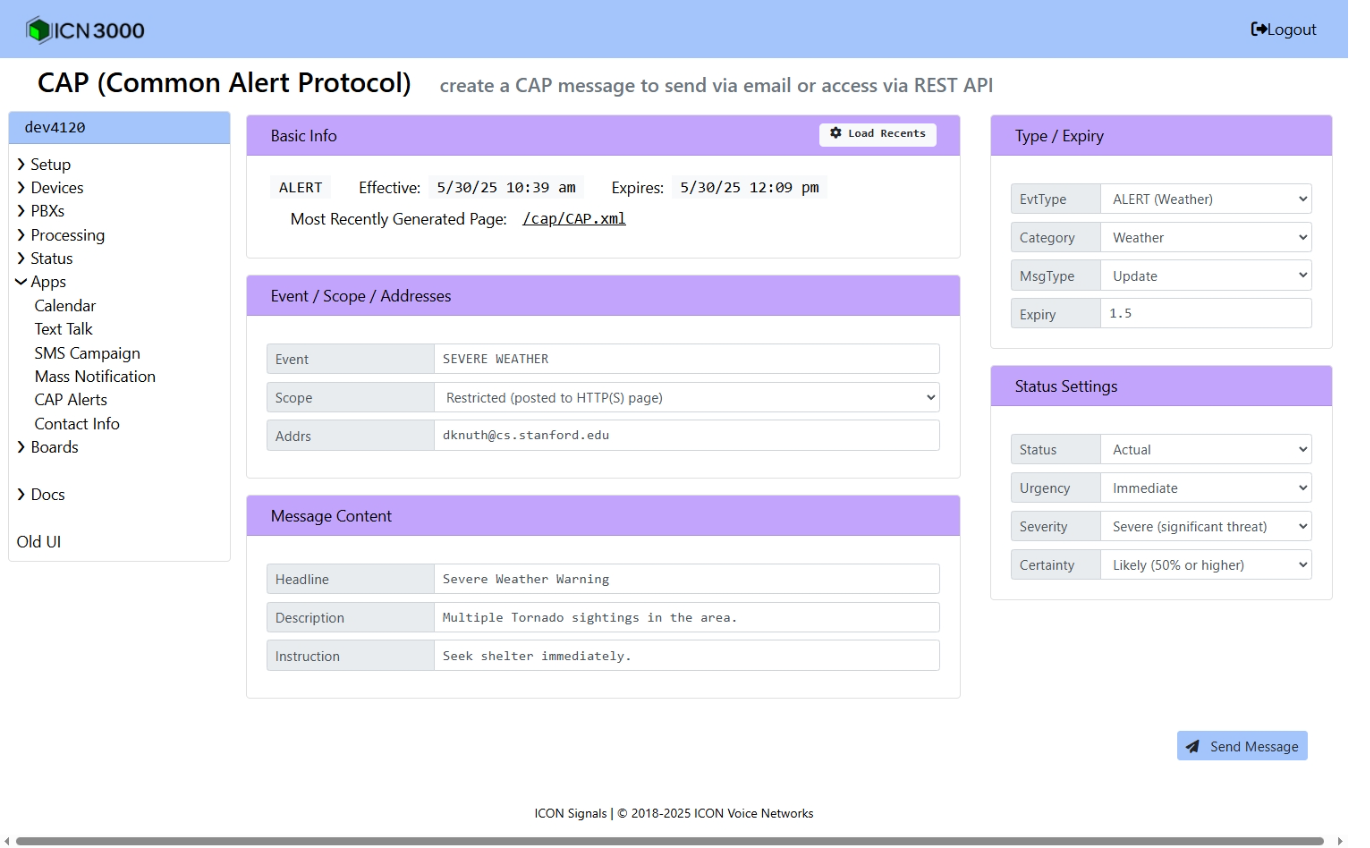This screenshot has width=1370, height=848.
Task: Click the paper plane Send Message icon
Action: click(1192, 746)
